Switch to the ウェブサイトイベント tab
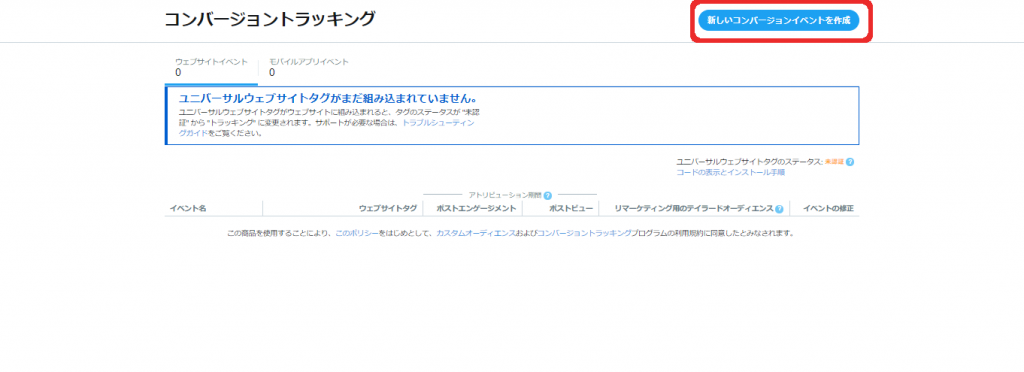Viewport: 1024px width, 372px height. (211, 67)
